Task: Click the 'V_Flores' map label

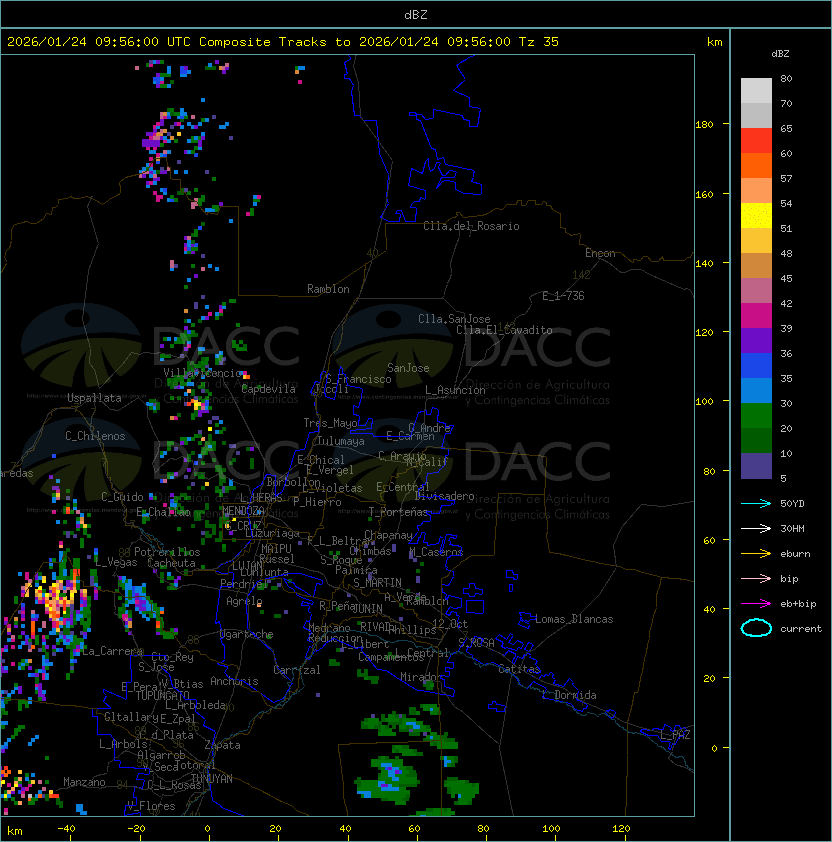Action: point(151,806)
